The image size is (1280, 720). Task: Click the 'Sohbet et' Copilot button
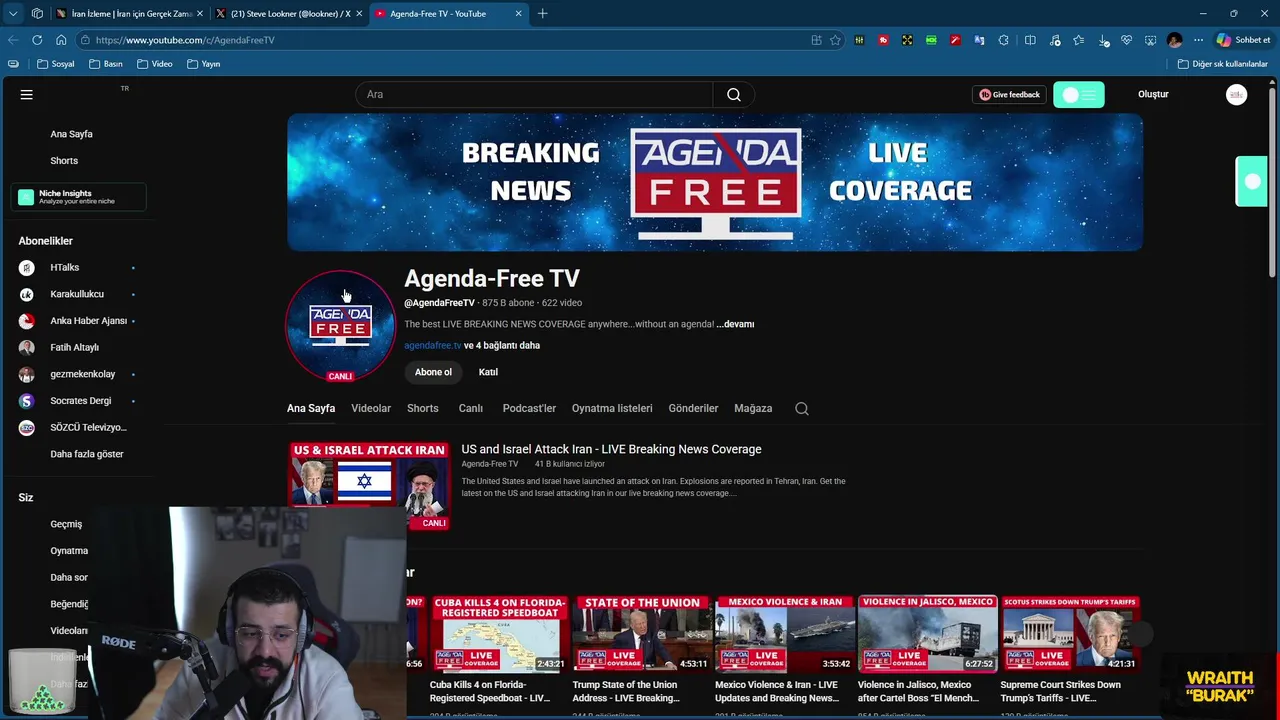click(x=1243, y=40)
